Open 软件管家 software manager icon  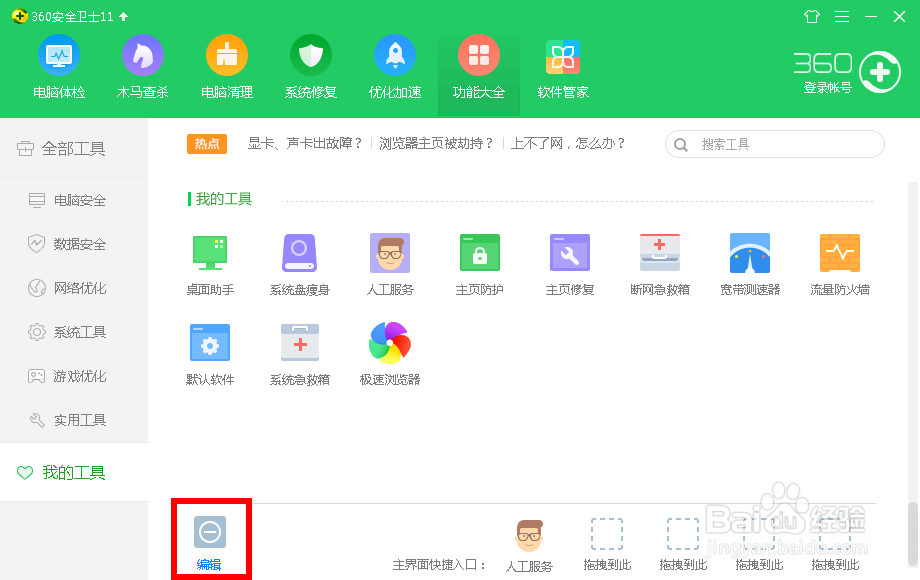563,57
